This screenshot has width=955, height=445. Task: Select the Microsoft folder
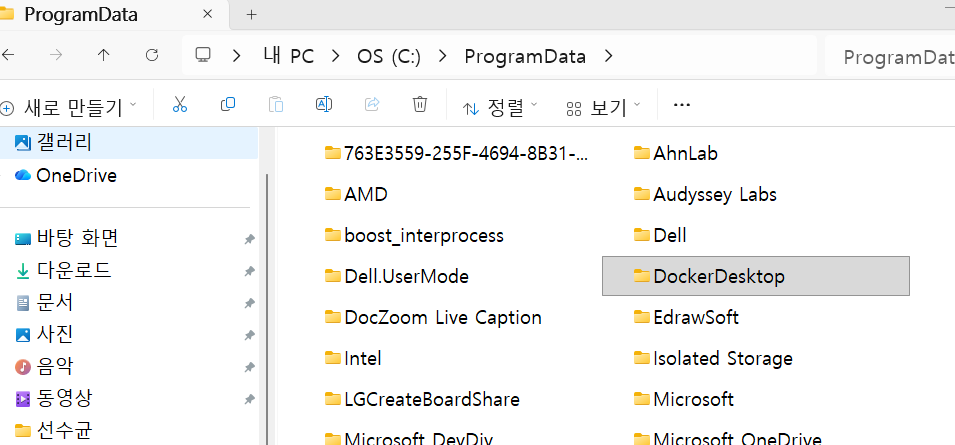click(683, 399)
